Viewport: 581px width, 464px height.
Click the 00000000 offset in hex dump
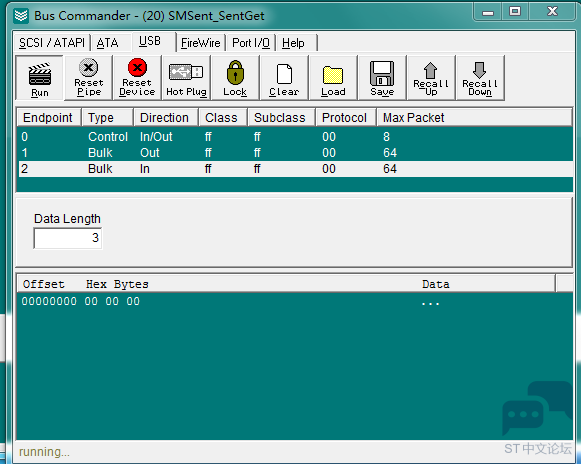[49, 301]
